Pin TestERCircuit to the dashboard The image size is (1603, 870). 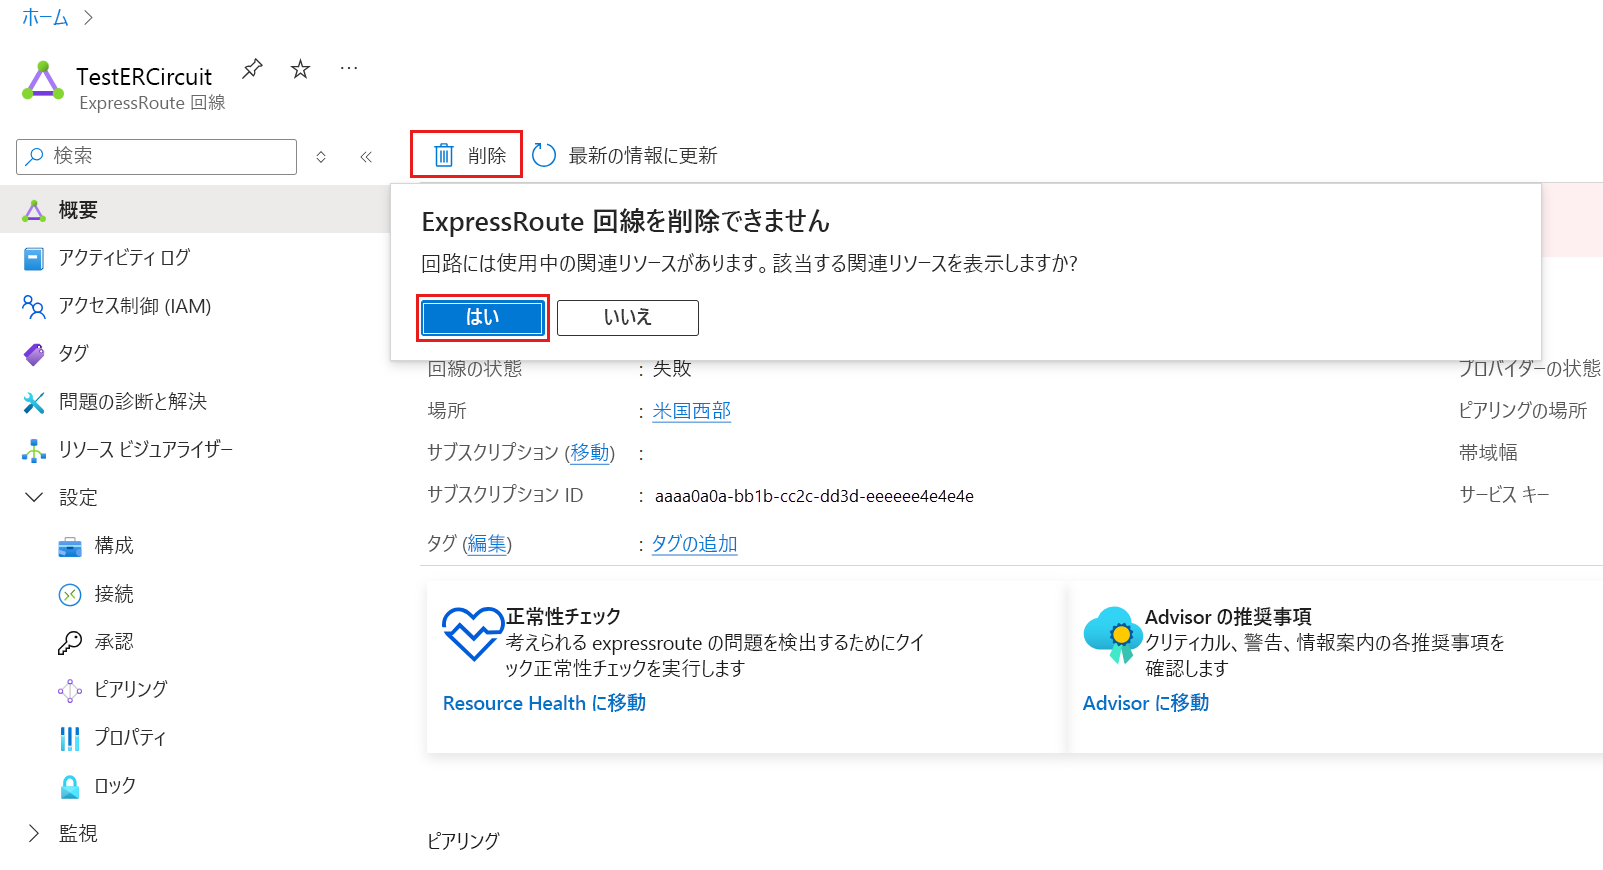click(252, 69)
